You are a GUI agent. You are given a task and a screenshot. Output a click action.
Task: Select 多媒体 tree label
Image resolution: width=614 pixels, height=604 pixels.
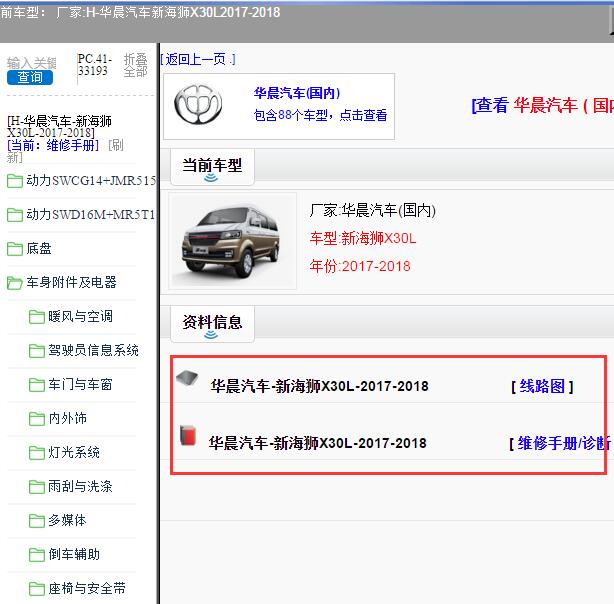[x=67, y=520]
